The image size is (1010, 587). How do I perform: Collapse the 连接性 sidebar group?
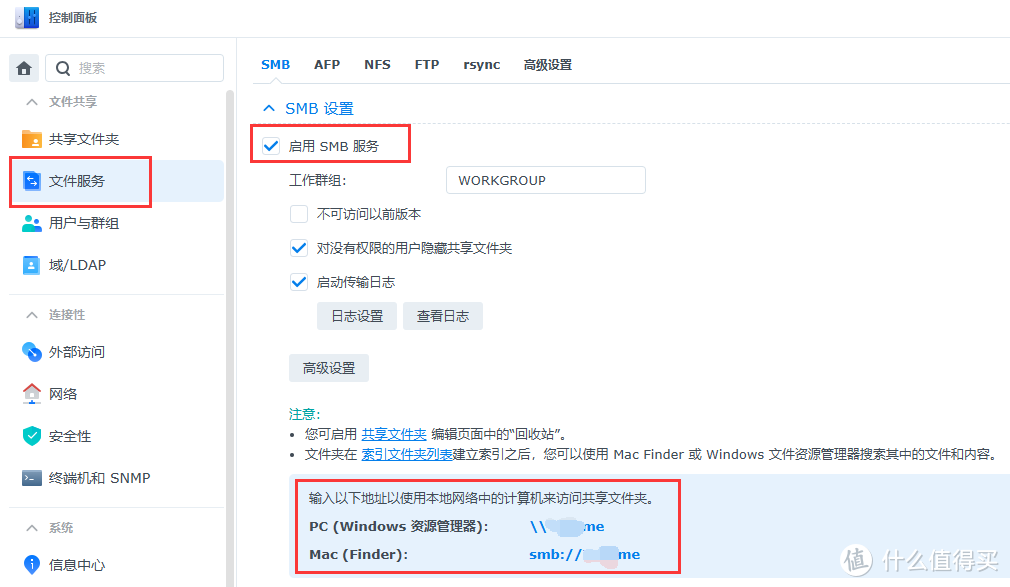(x=32, y=314)
